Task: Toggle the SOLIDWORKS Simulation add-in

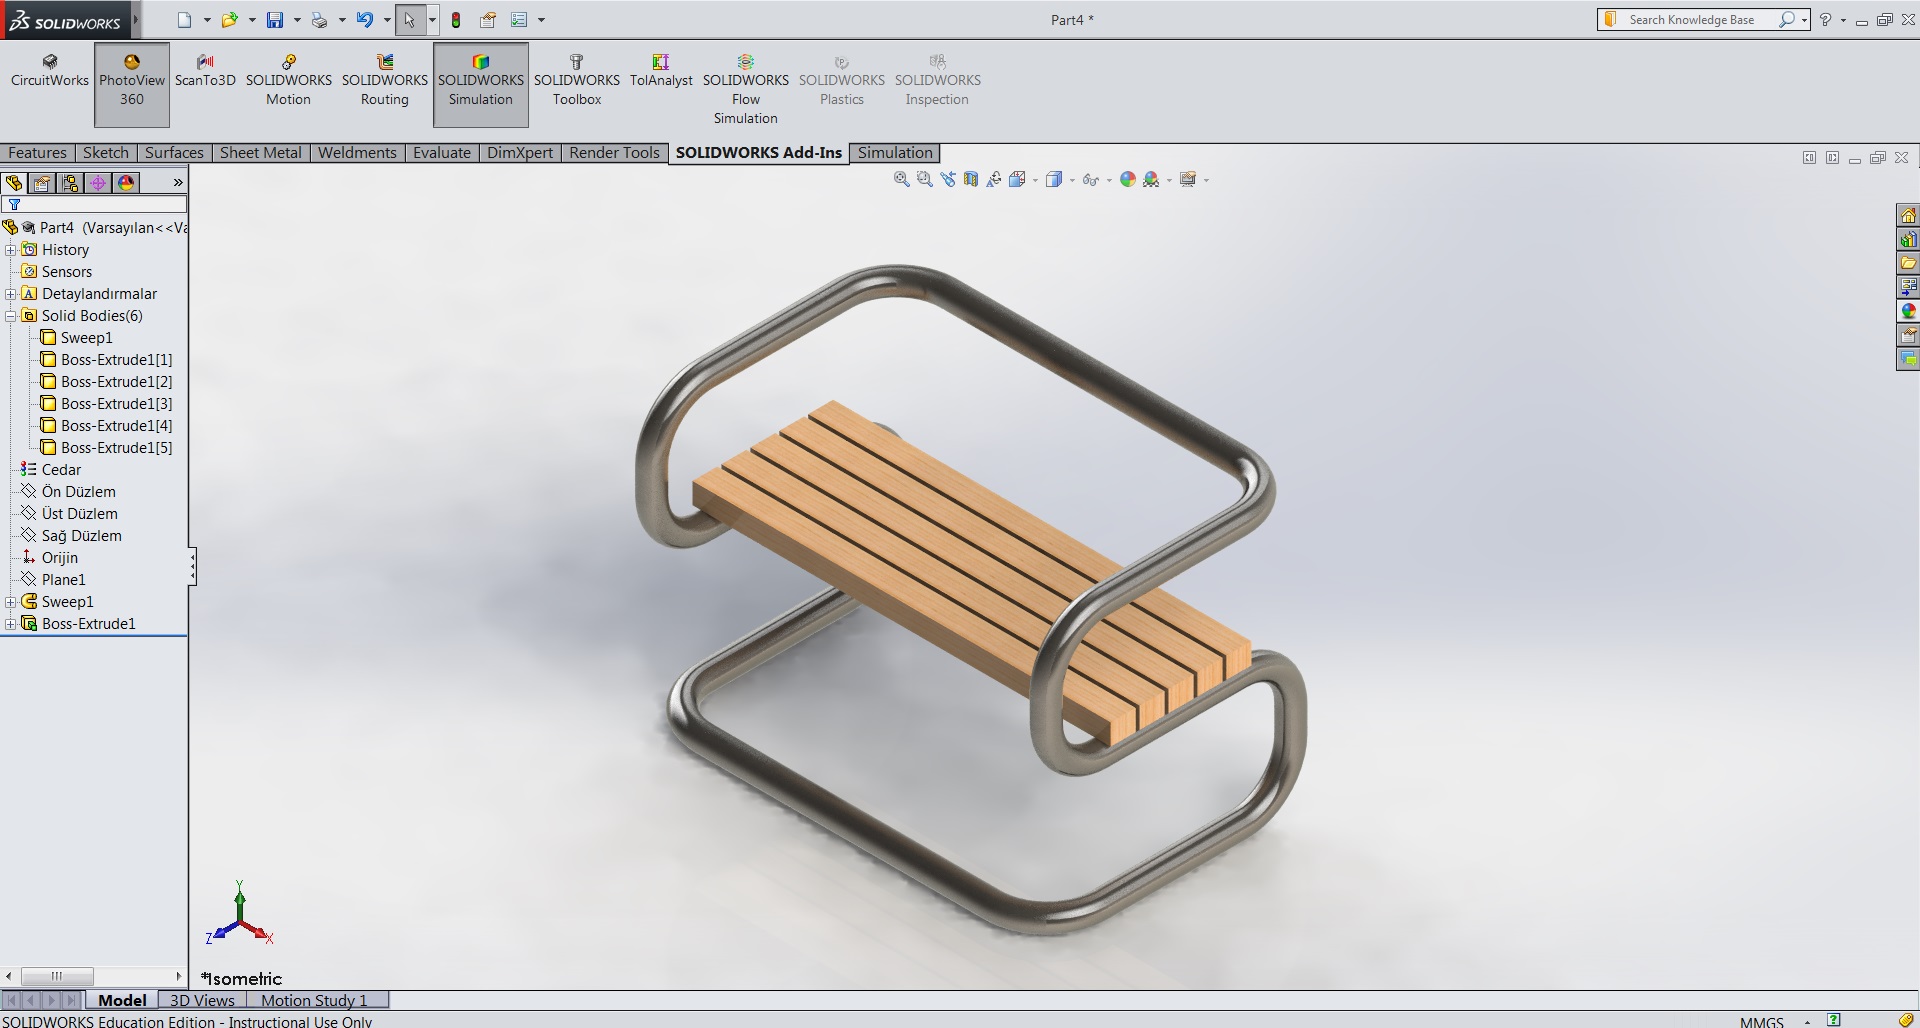Action: click(481, 84)
